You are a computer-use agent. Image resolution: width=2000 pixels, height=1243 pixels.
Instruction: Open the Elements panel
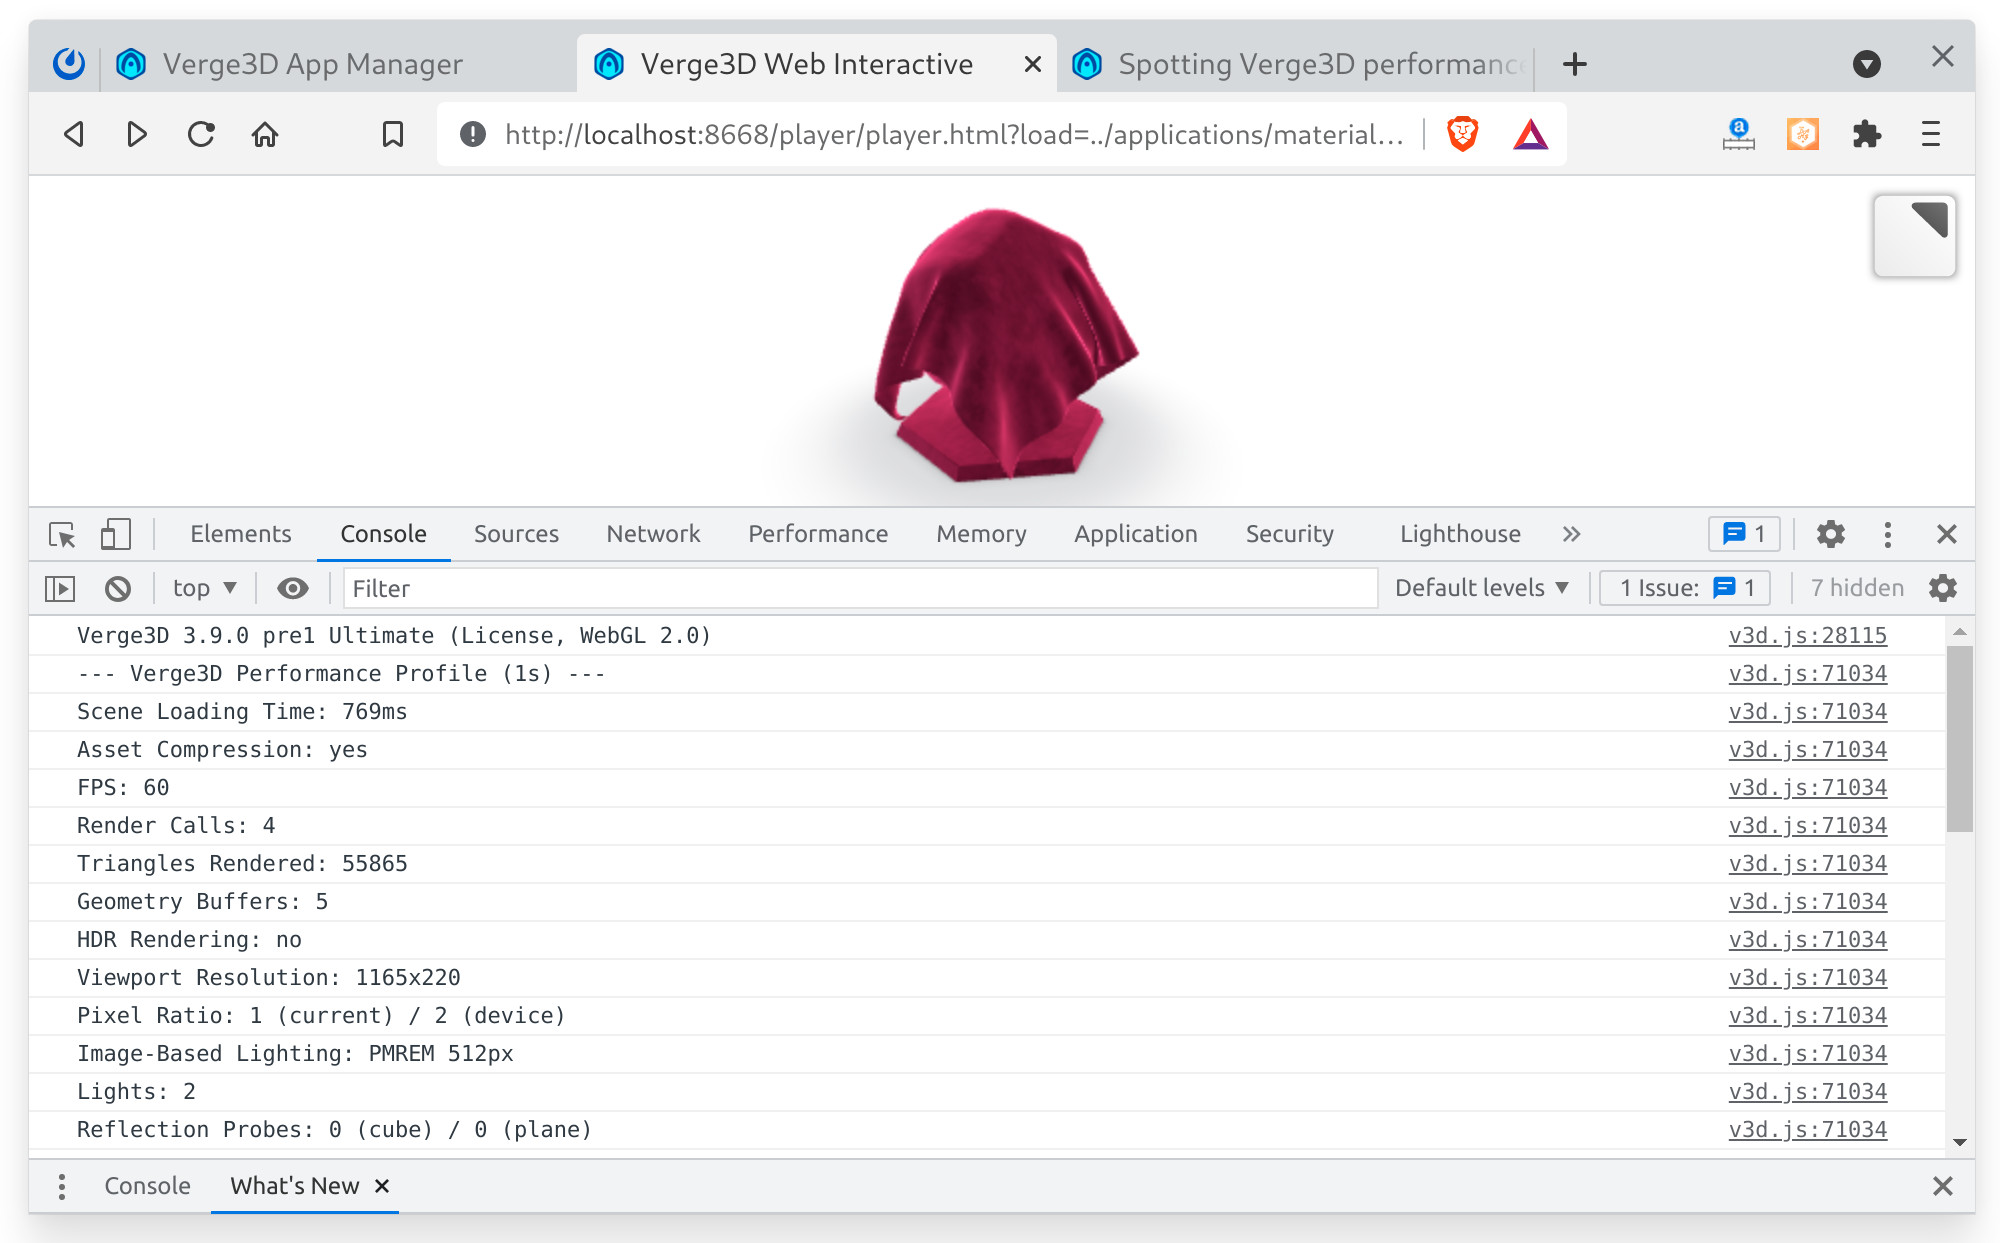241,534
